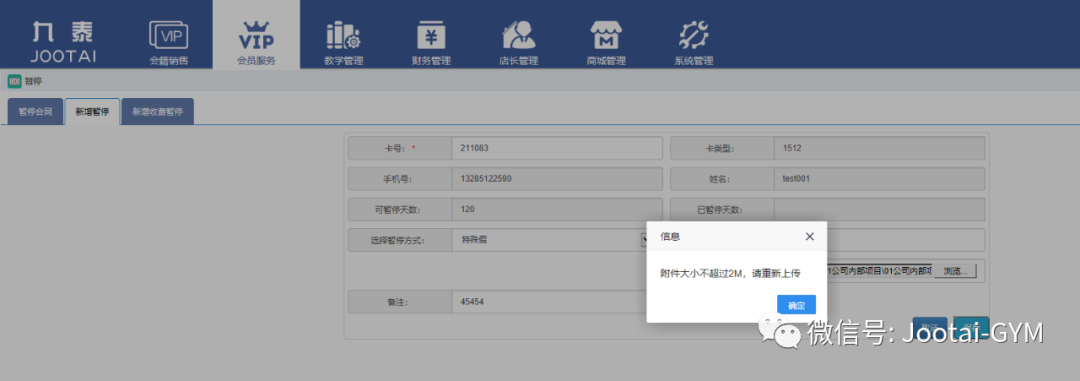Click the 可暂停天数 field showing 120
1080x381 pixels.
coord(557,209)
